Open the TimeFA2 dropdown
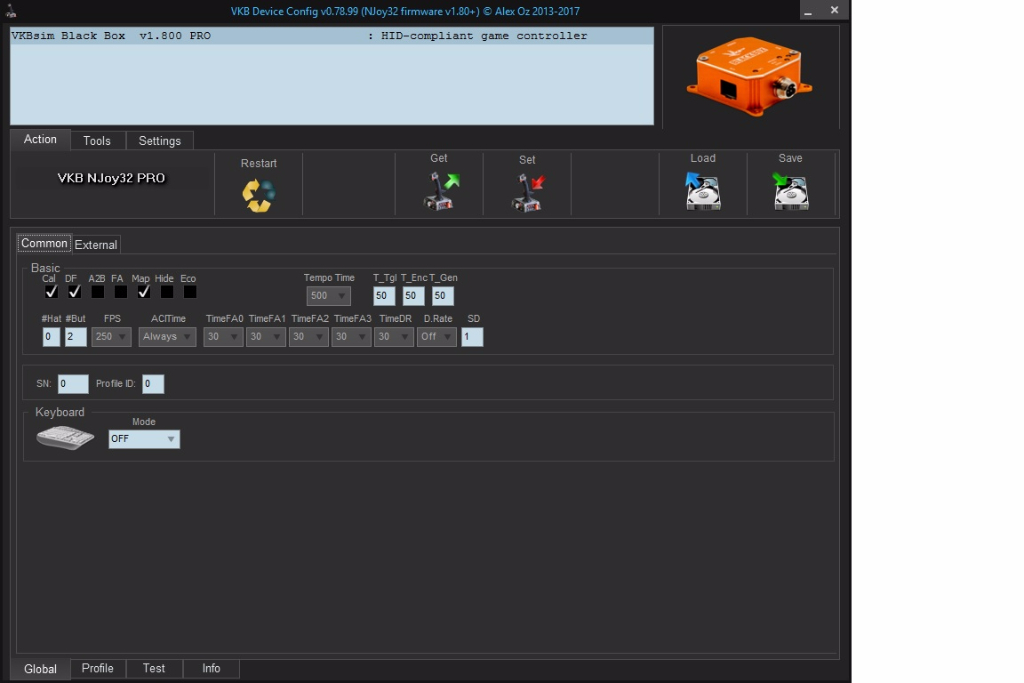1024x683 pixels. point(308,337)
